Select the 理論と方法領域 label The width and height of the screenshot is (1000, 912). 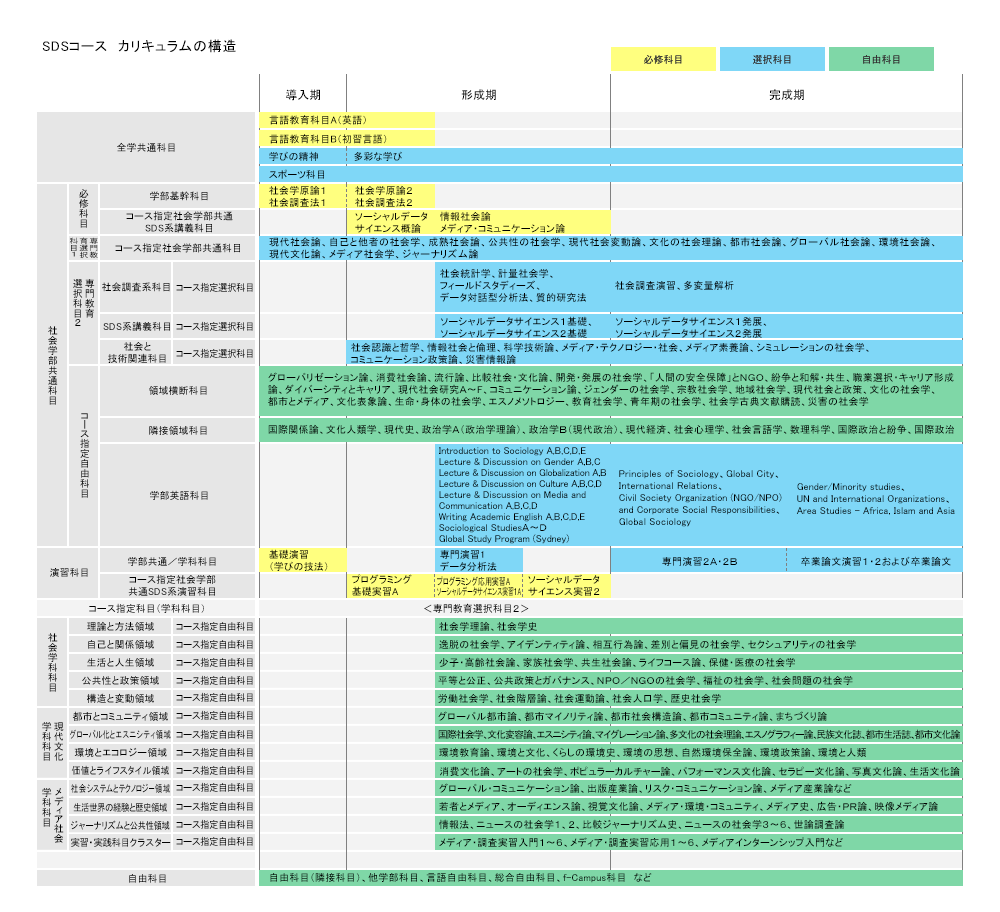[121, 626]
